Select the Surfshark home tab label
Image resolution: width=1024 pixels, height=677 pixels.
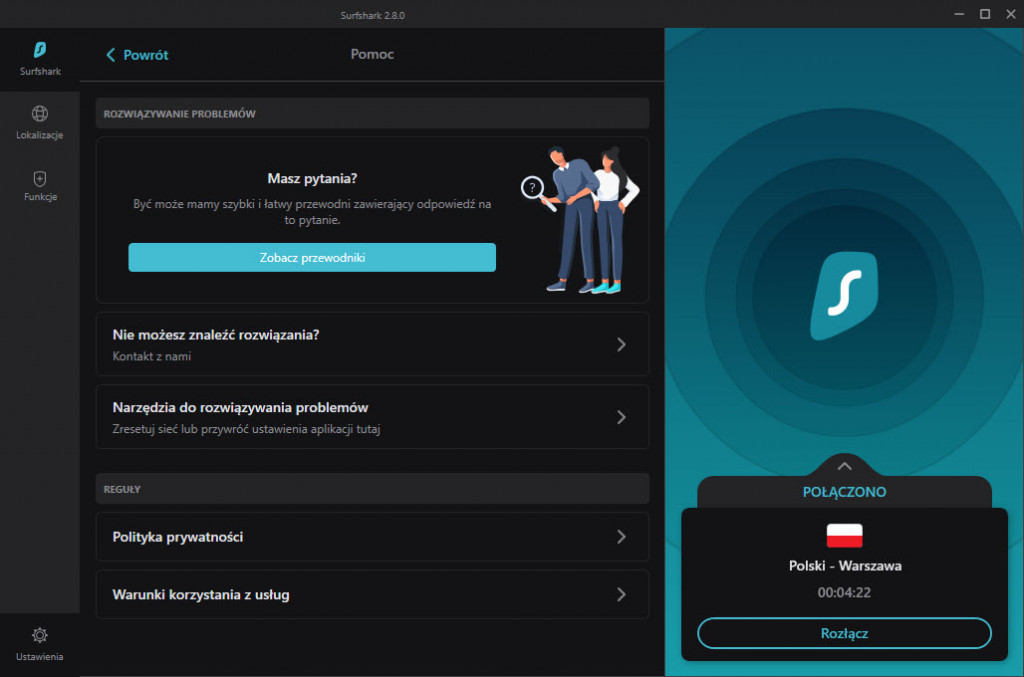(x=40, y=71)
